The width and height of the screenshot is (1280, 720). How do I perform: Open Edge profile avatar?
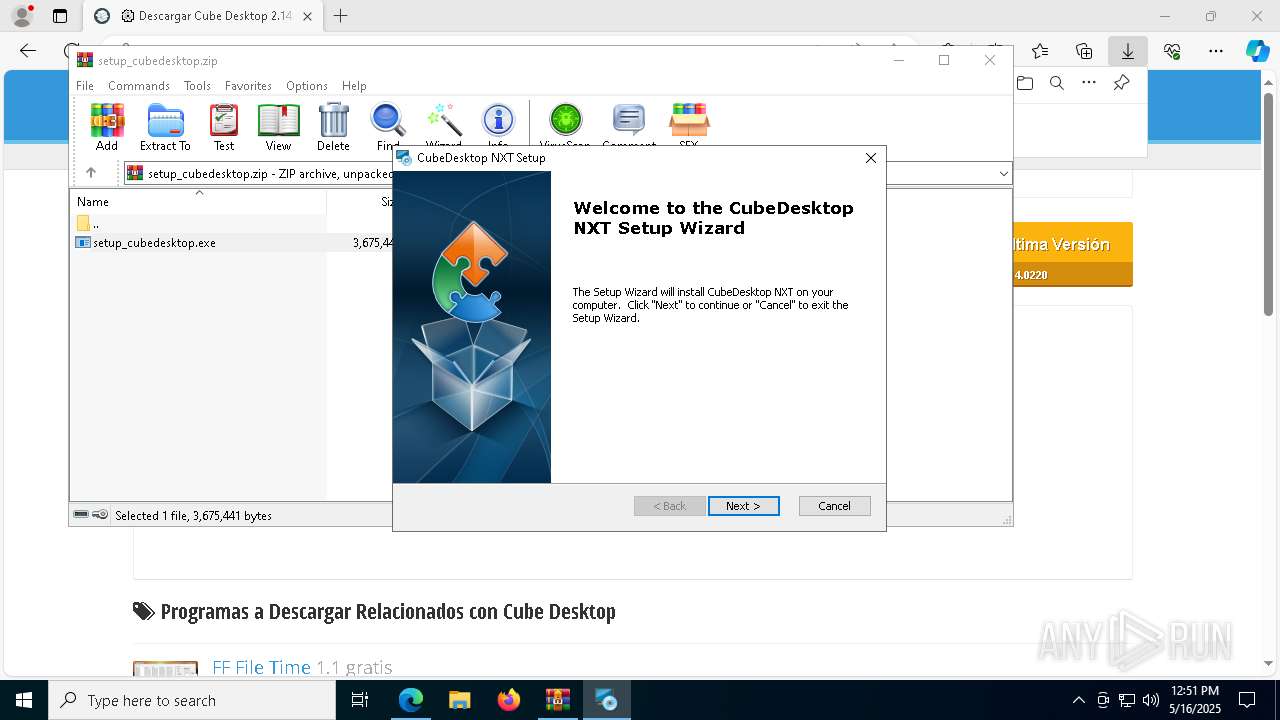(22, 16)
